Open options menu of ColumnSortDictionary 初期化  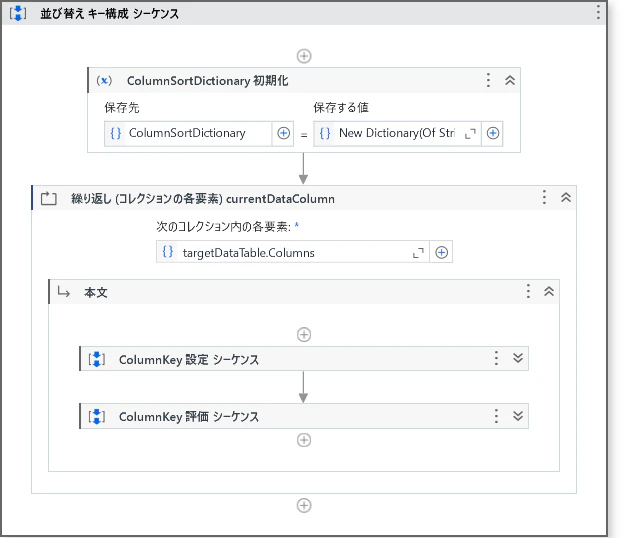point(488,80)
